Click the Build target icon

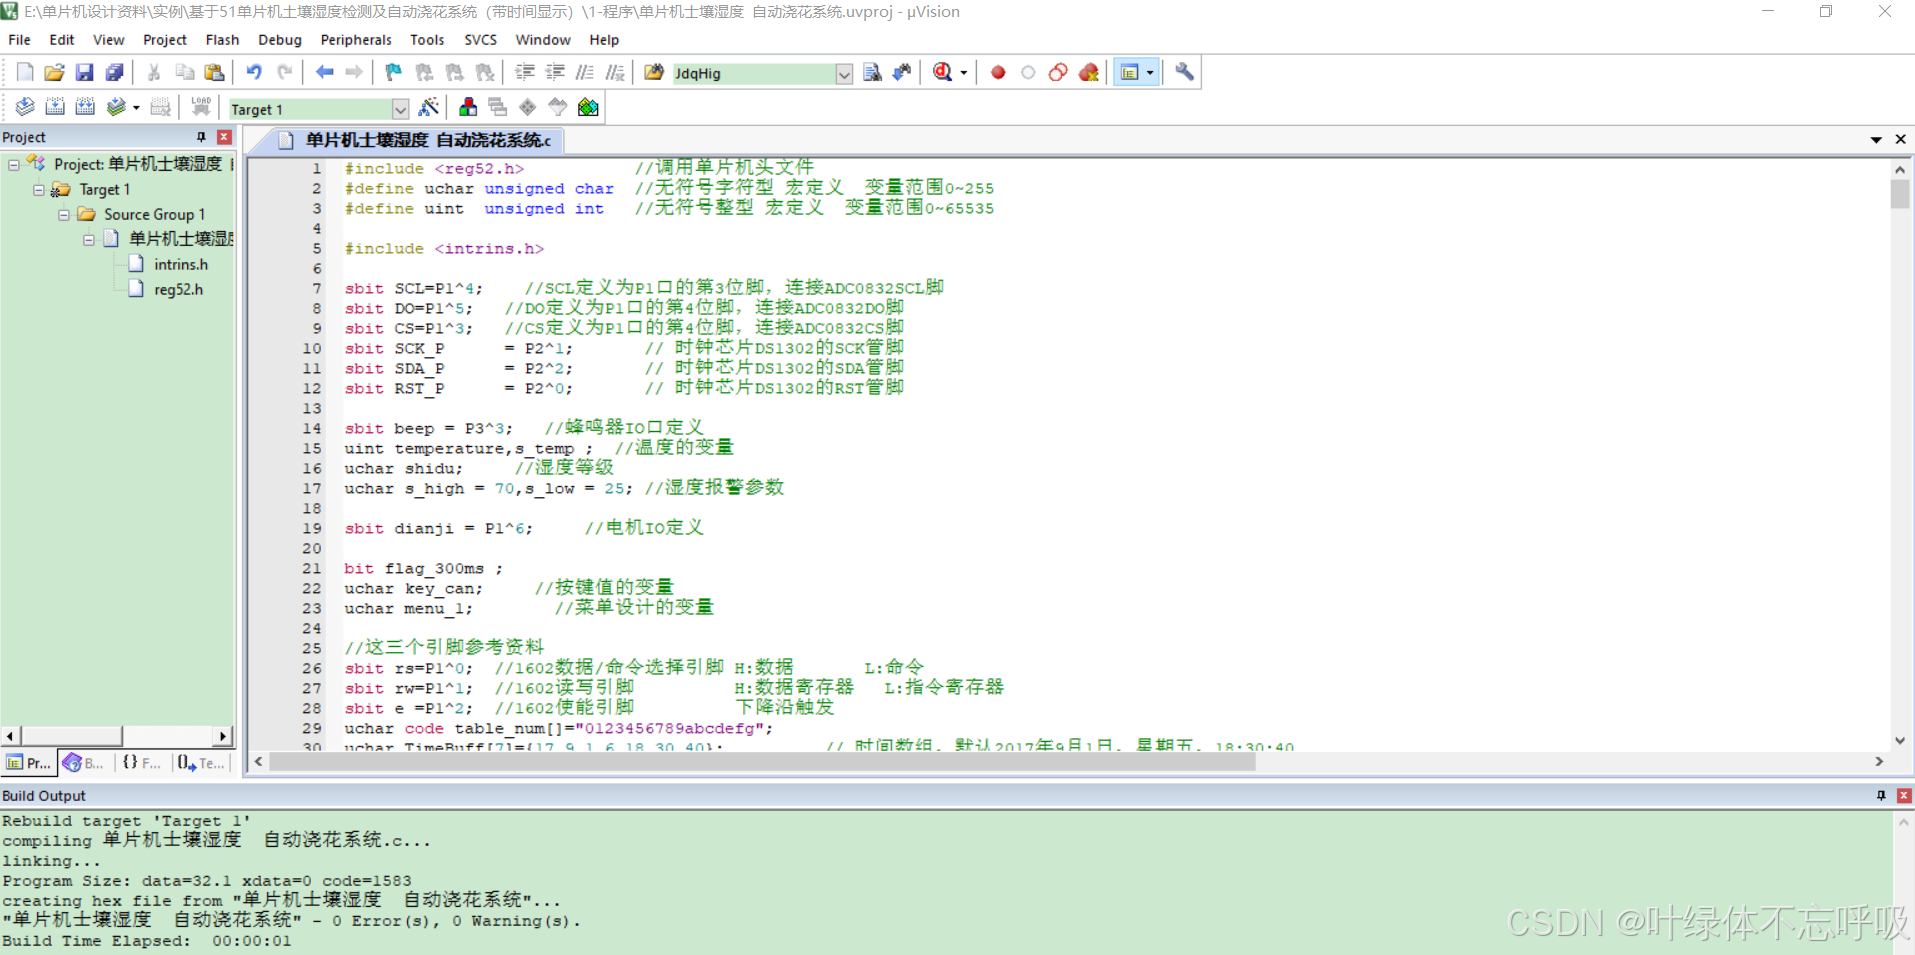tap(55, 108)
